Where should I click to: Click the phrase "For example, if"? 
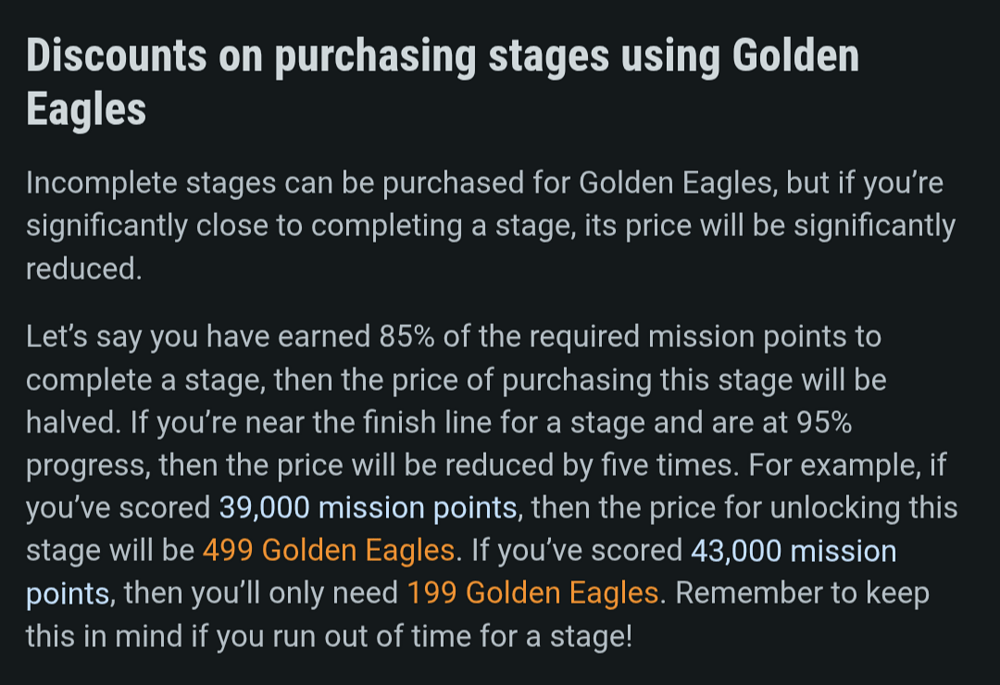click(848, 466)
